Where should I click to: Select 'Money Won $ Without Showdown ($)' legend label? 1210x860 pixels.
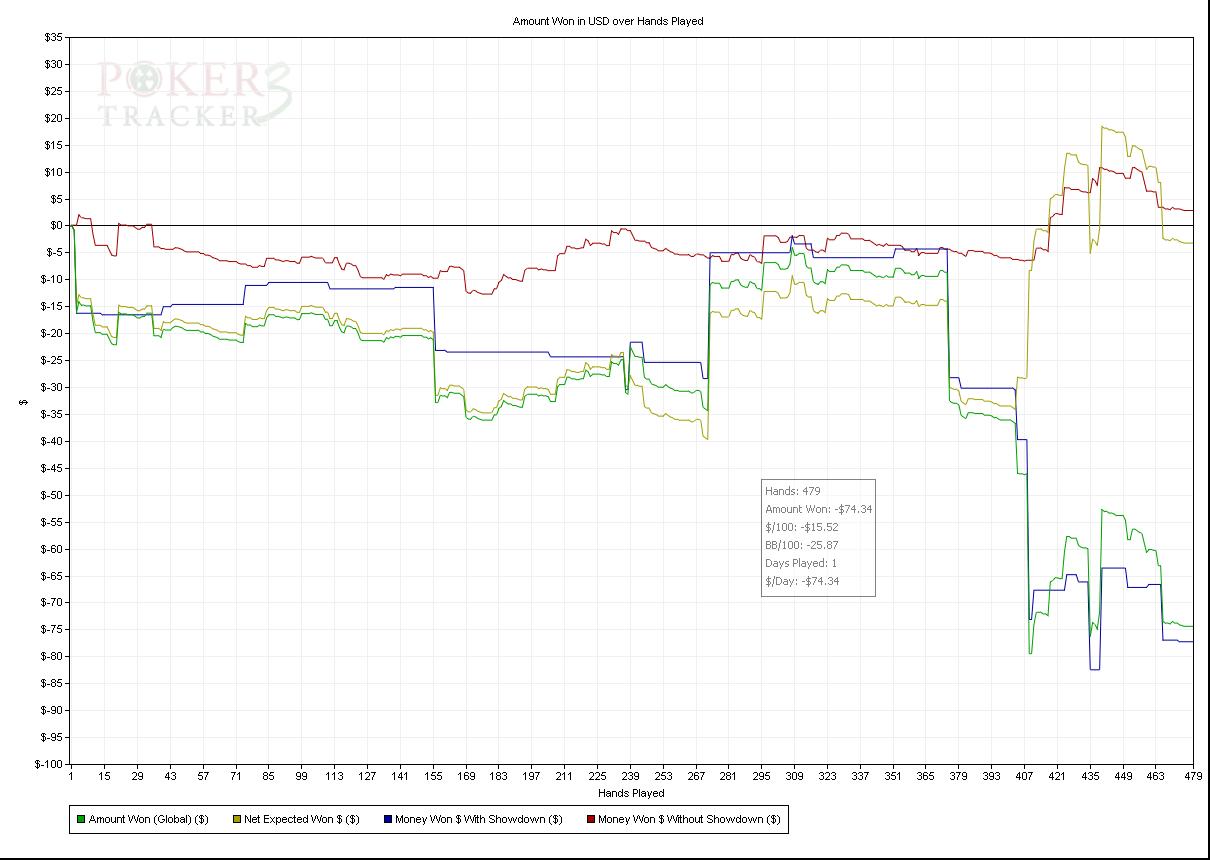click(x=689, y=819)
